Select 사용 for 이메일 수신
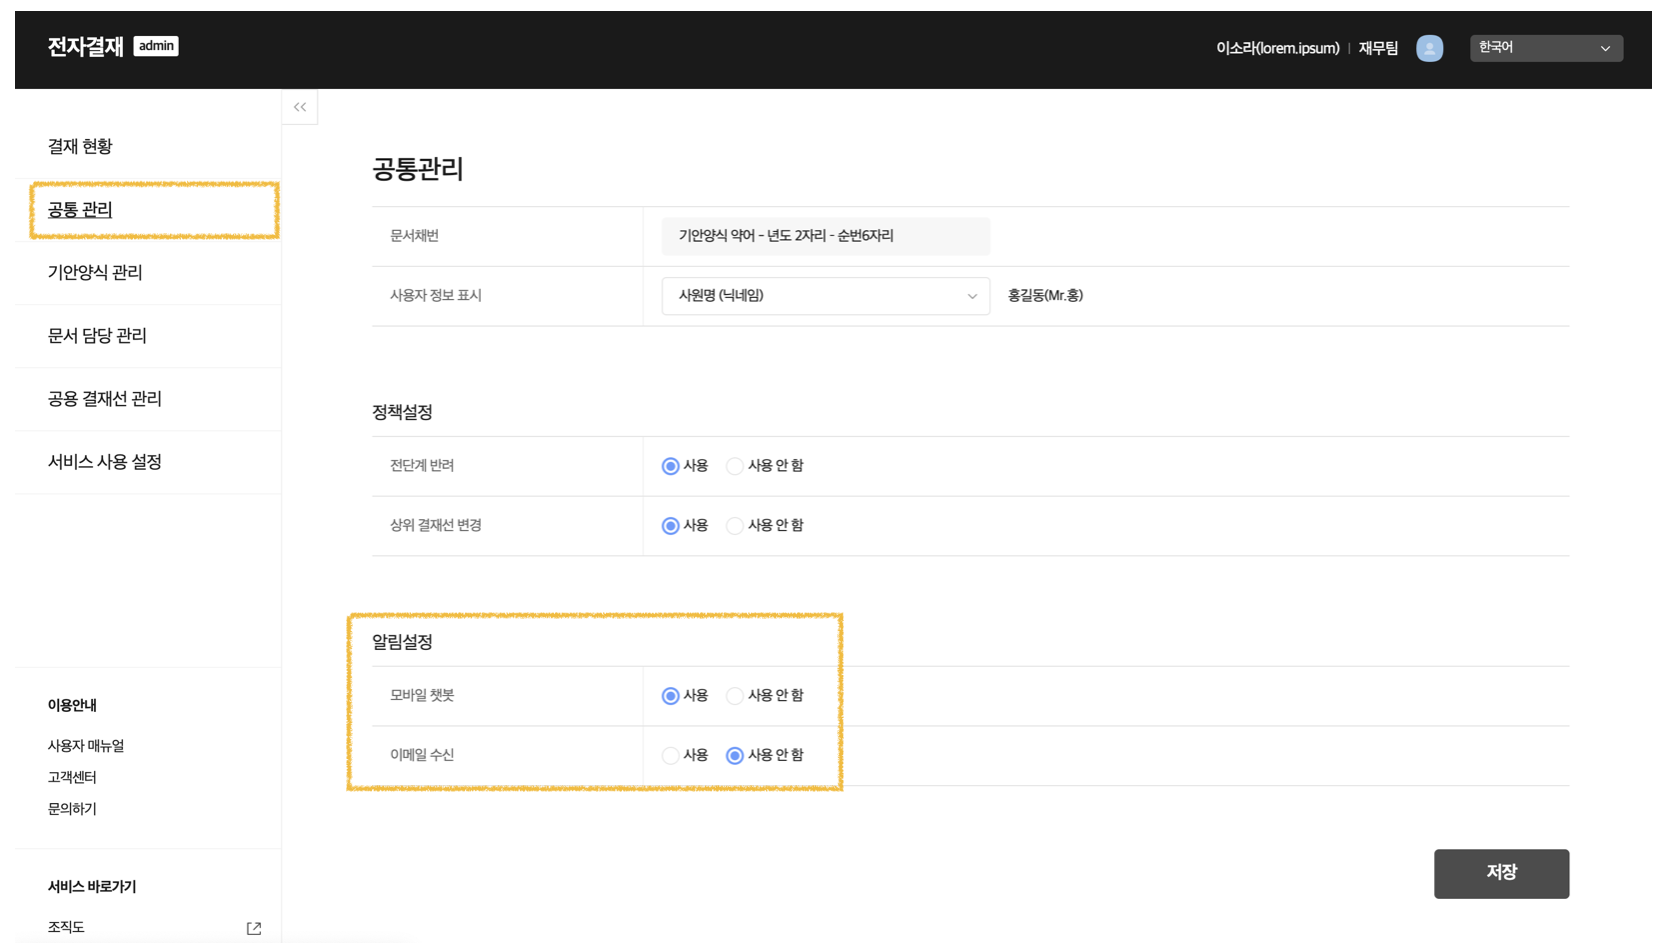 [670, 756]
